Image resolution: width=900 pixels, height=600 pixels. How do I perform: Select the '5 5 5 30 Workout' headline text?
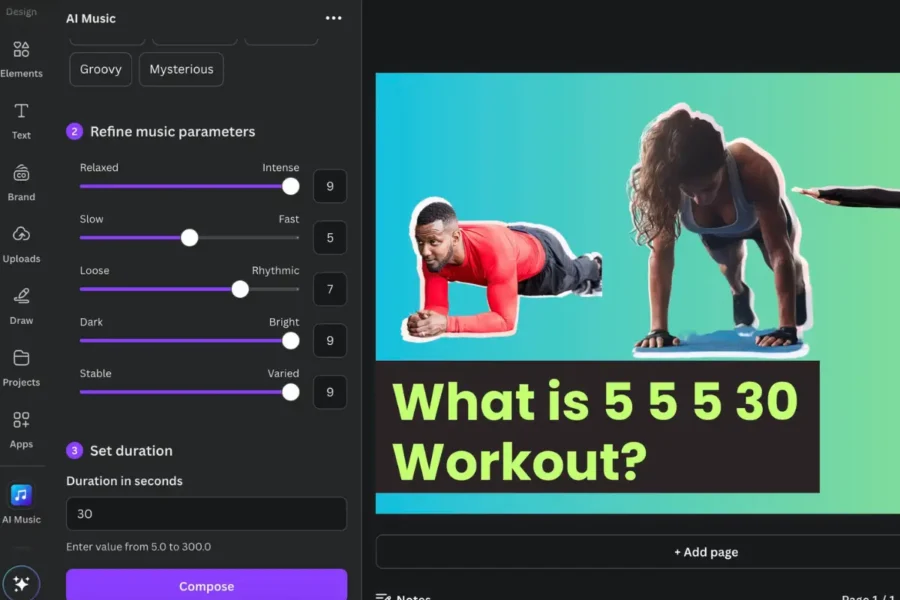(x=595, y=431)
